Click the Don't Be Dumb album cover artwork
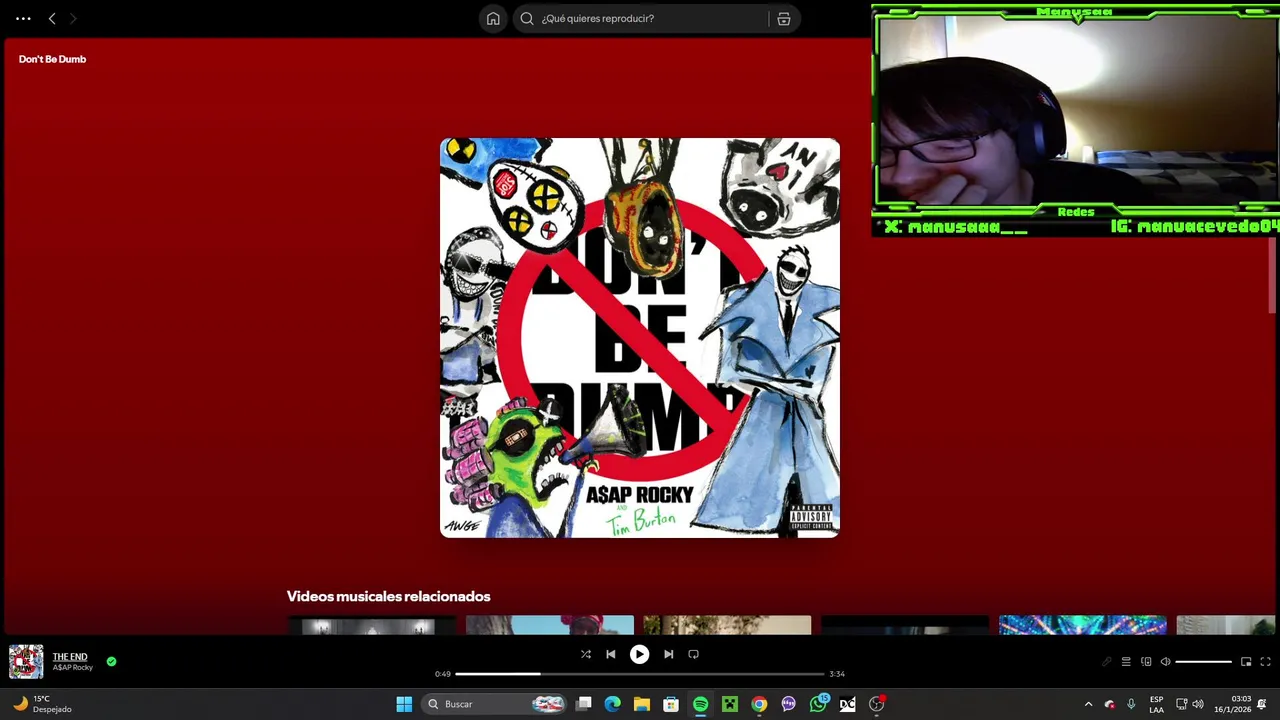The image size is (1280, 720). pos(640,338)
